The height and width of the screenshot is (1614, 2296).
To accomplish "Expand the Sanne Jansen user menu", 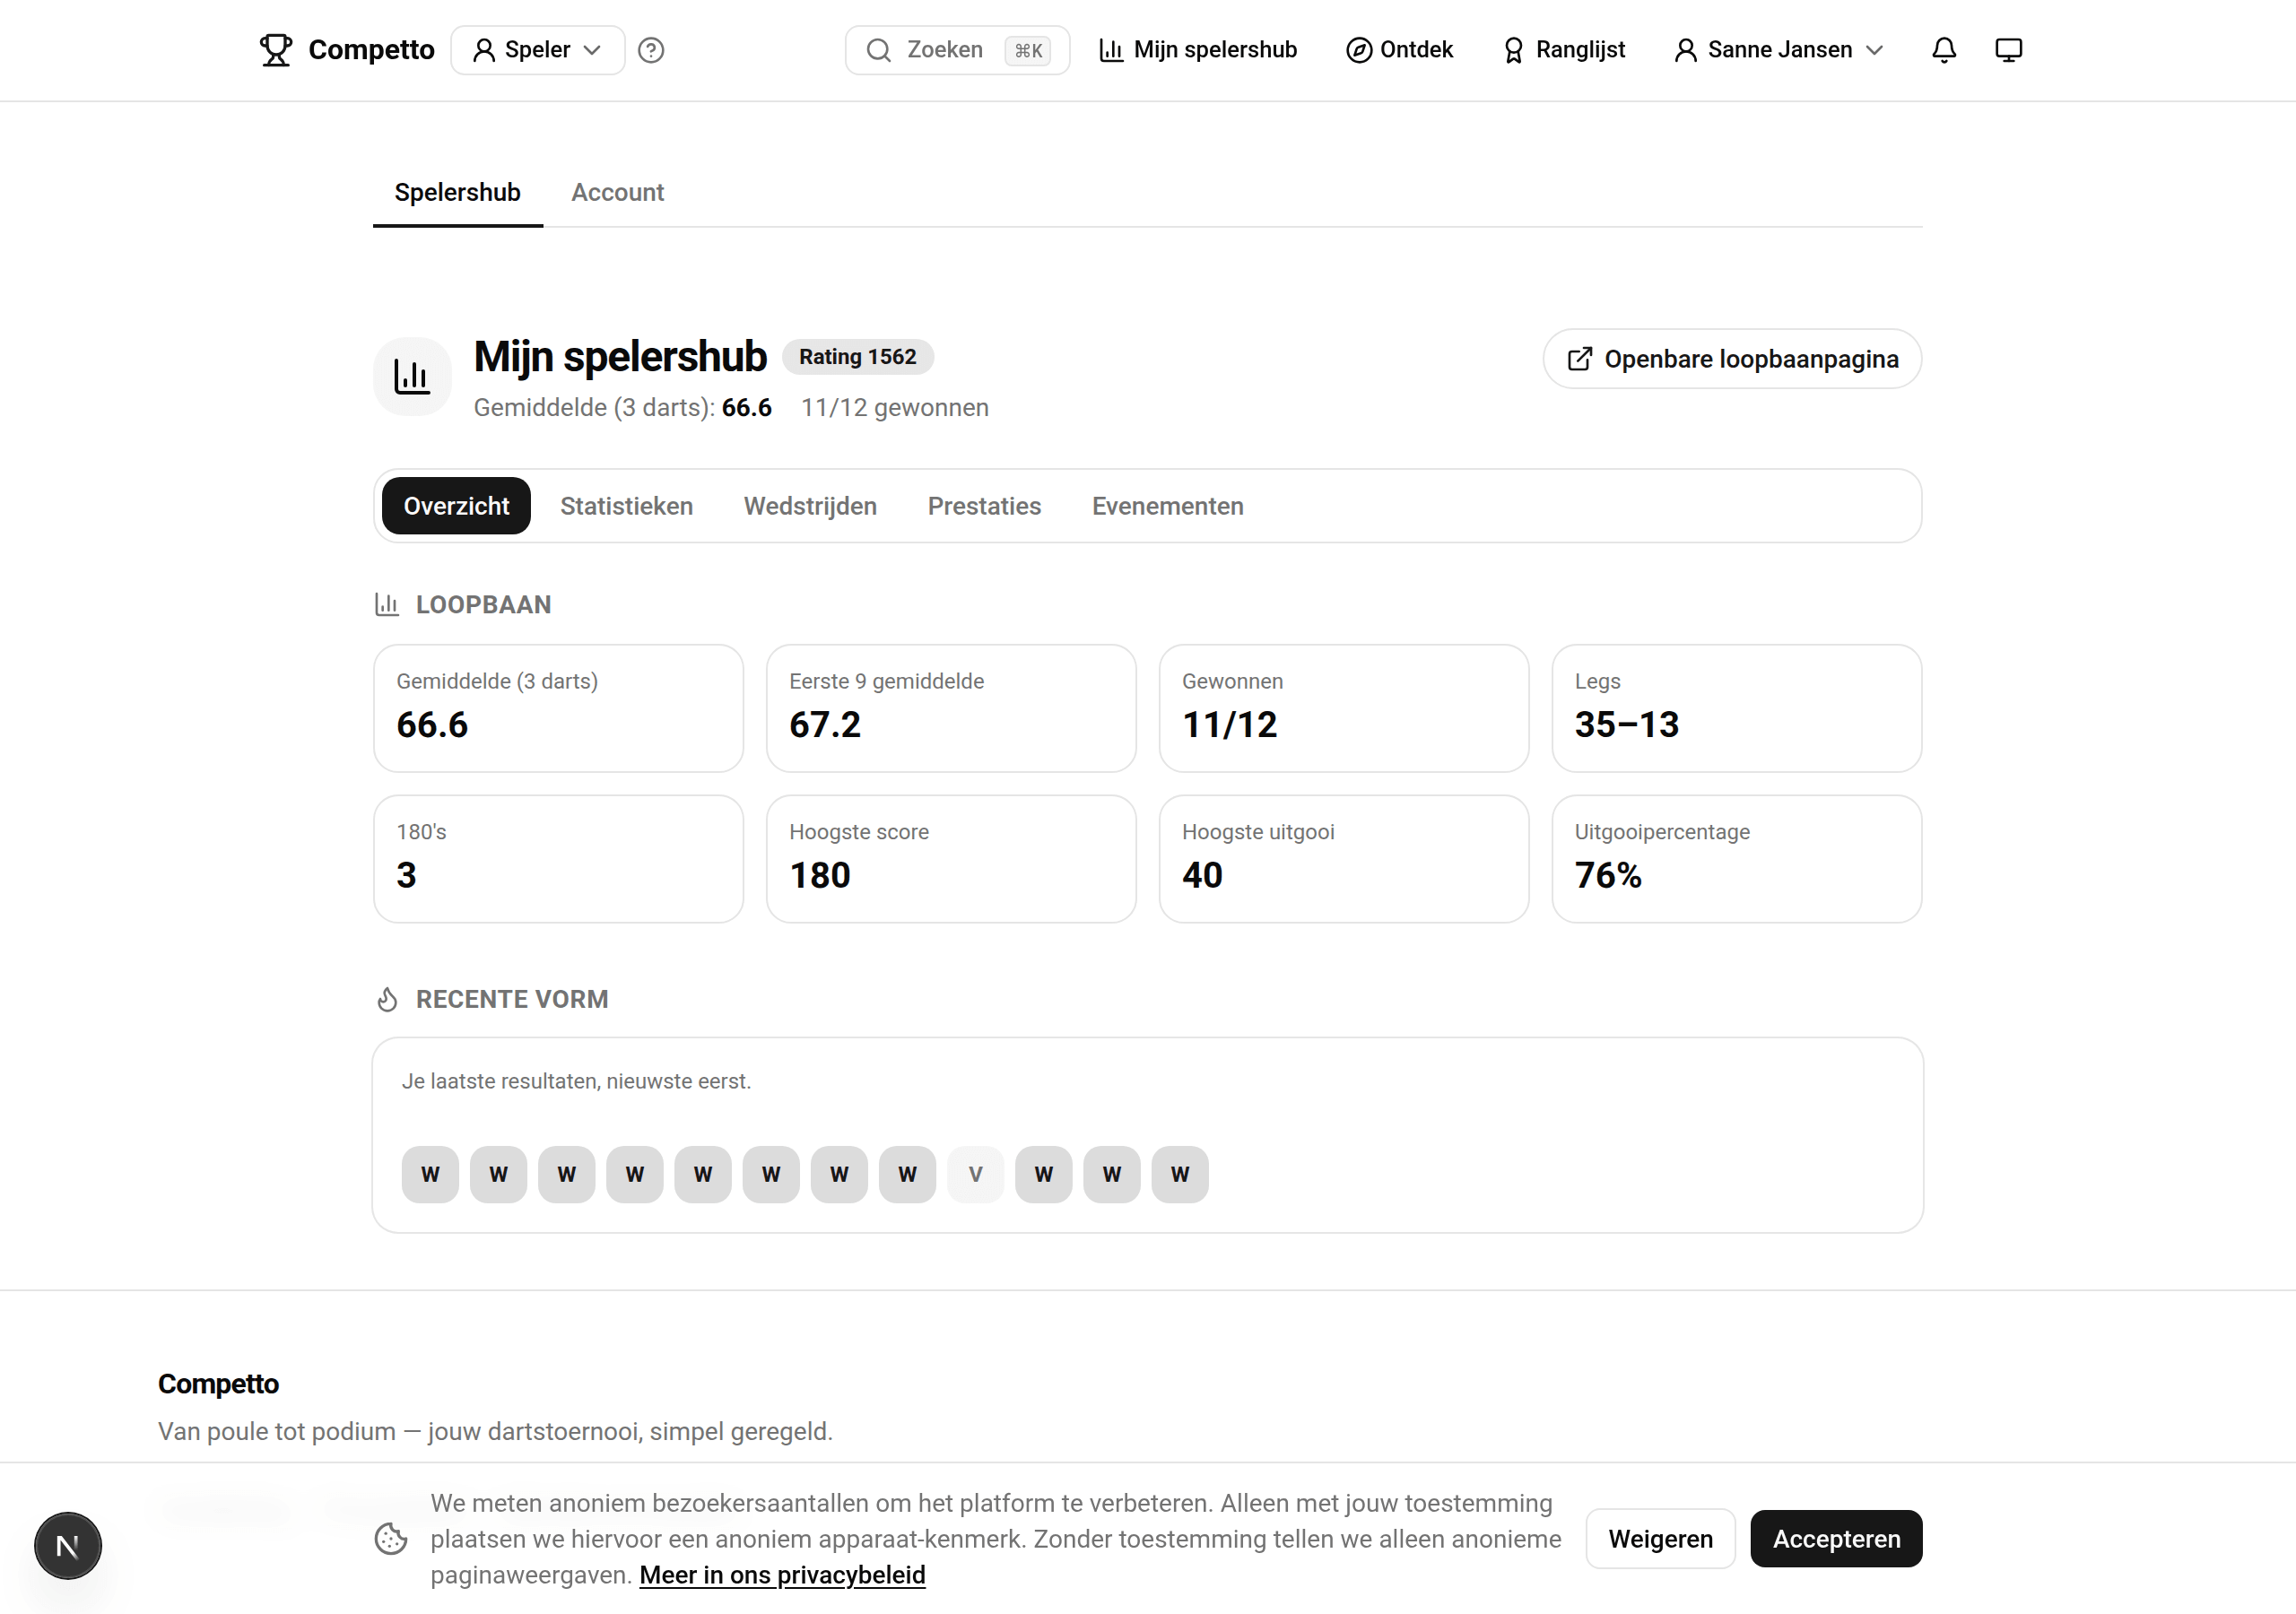I will point(1779,50).
